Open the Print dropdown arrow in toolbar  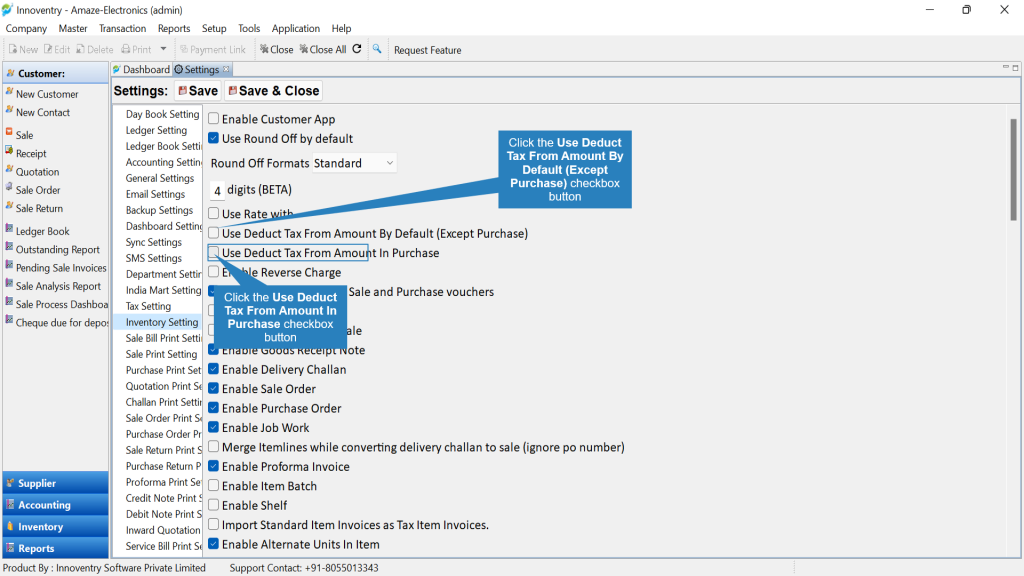pos(163,50)
